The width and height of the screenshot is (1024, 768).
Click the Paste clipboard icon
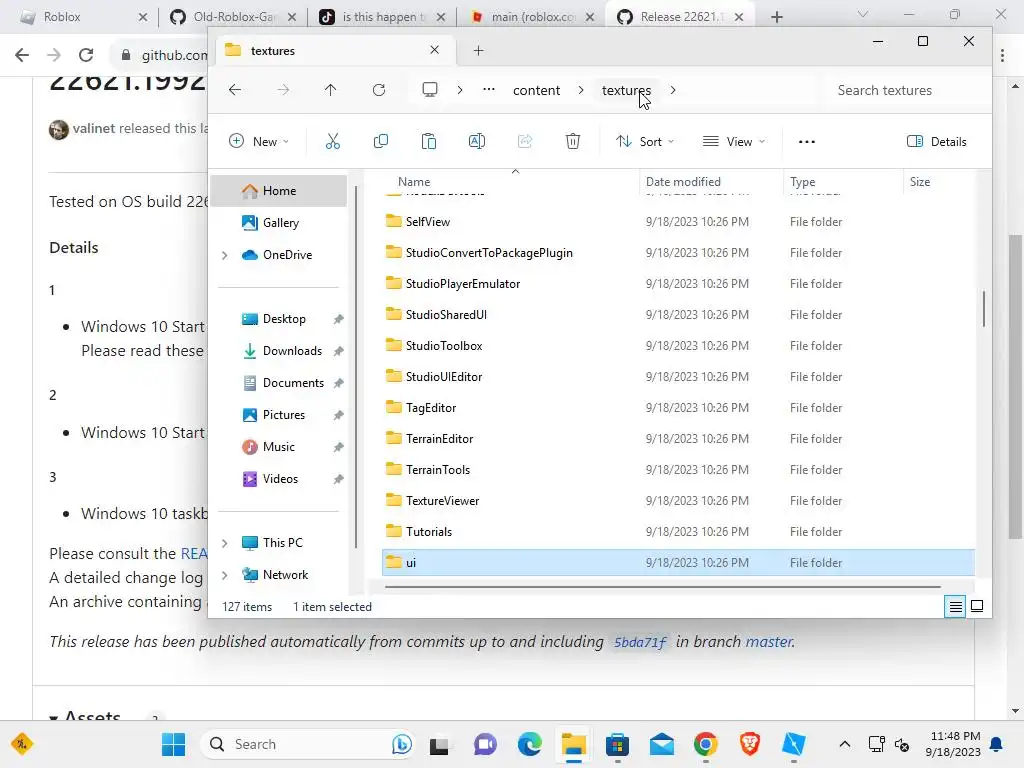pyautogui.click(x=428, y=142)
